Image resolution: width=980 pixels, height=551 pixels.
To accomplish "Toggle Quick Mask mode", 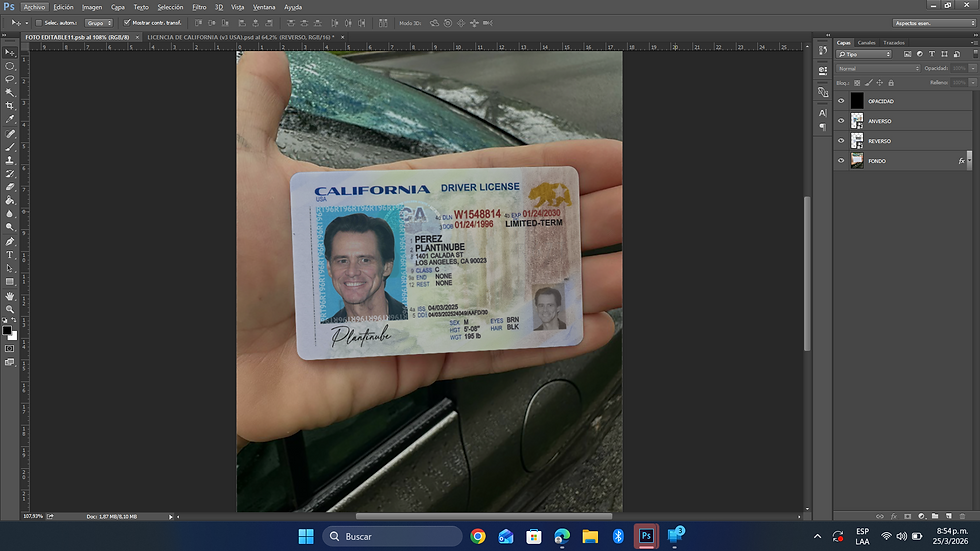I will (9, 349).
